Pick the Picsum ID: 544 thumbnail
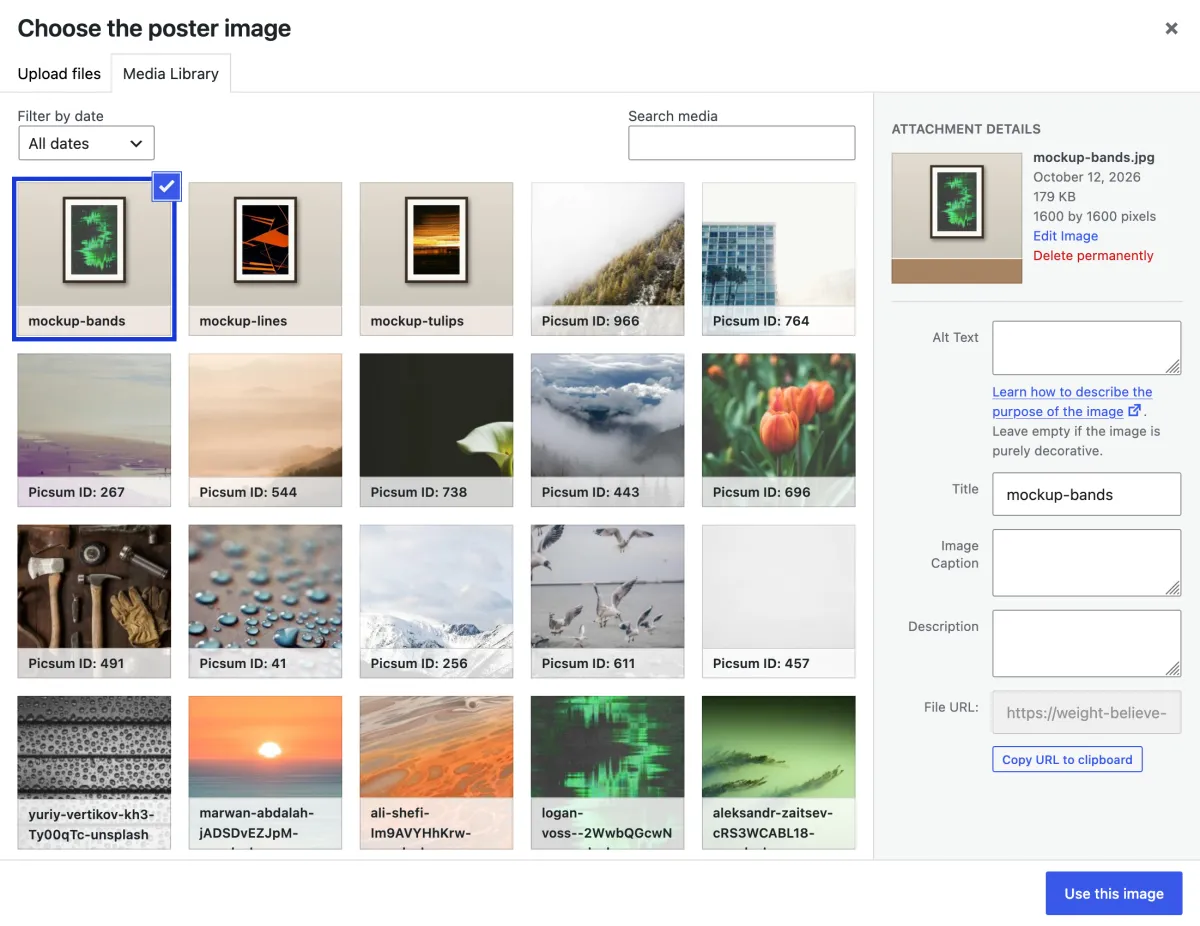Viewport: 1200px width, 926px height. [x=265, y=430]
